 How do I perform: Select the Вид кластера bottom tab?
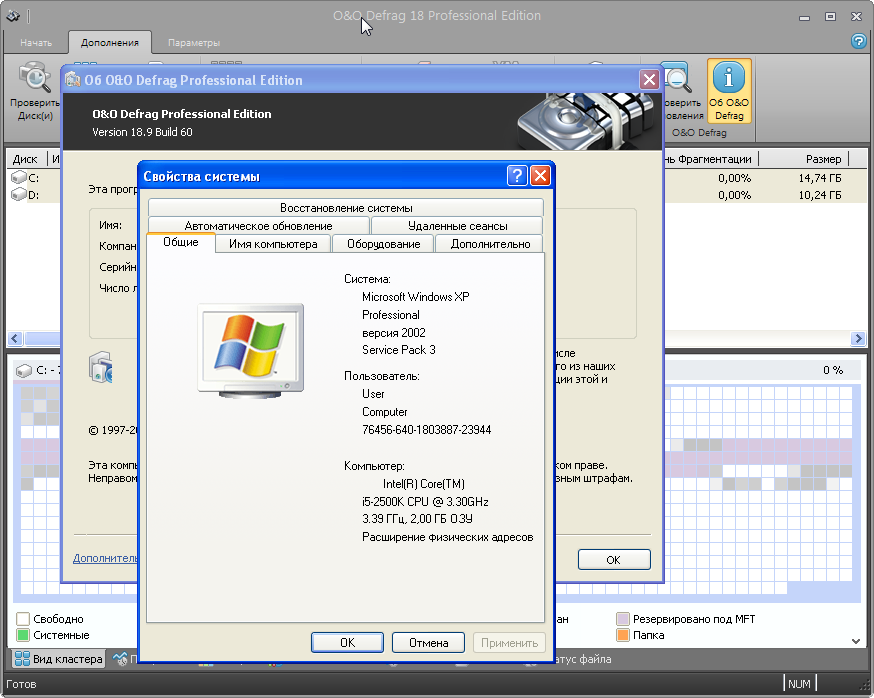58,659
